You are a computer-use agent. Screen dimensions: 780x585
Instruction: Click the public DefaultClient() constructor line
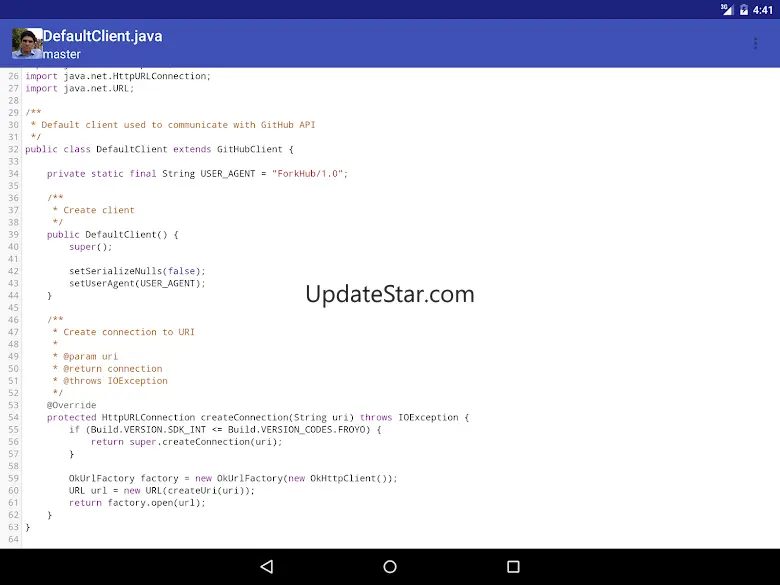click(112, 234)
